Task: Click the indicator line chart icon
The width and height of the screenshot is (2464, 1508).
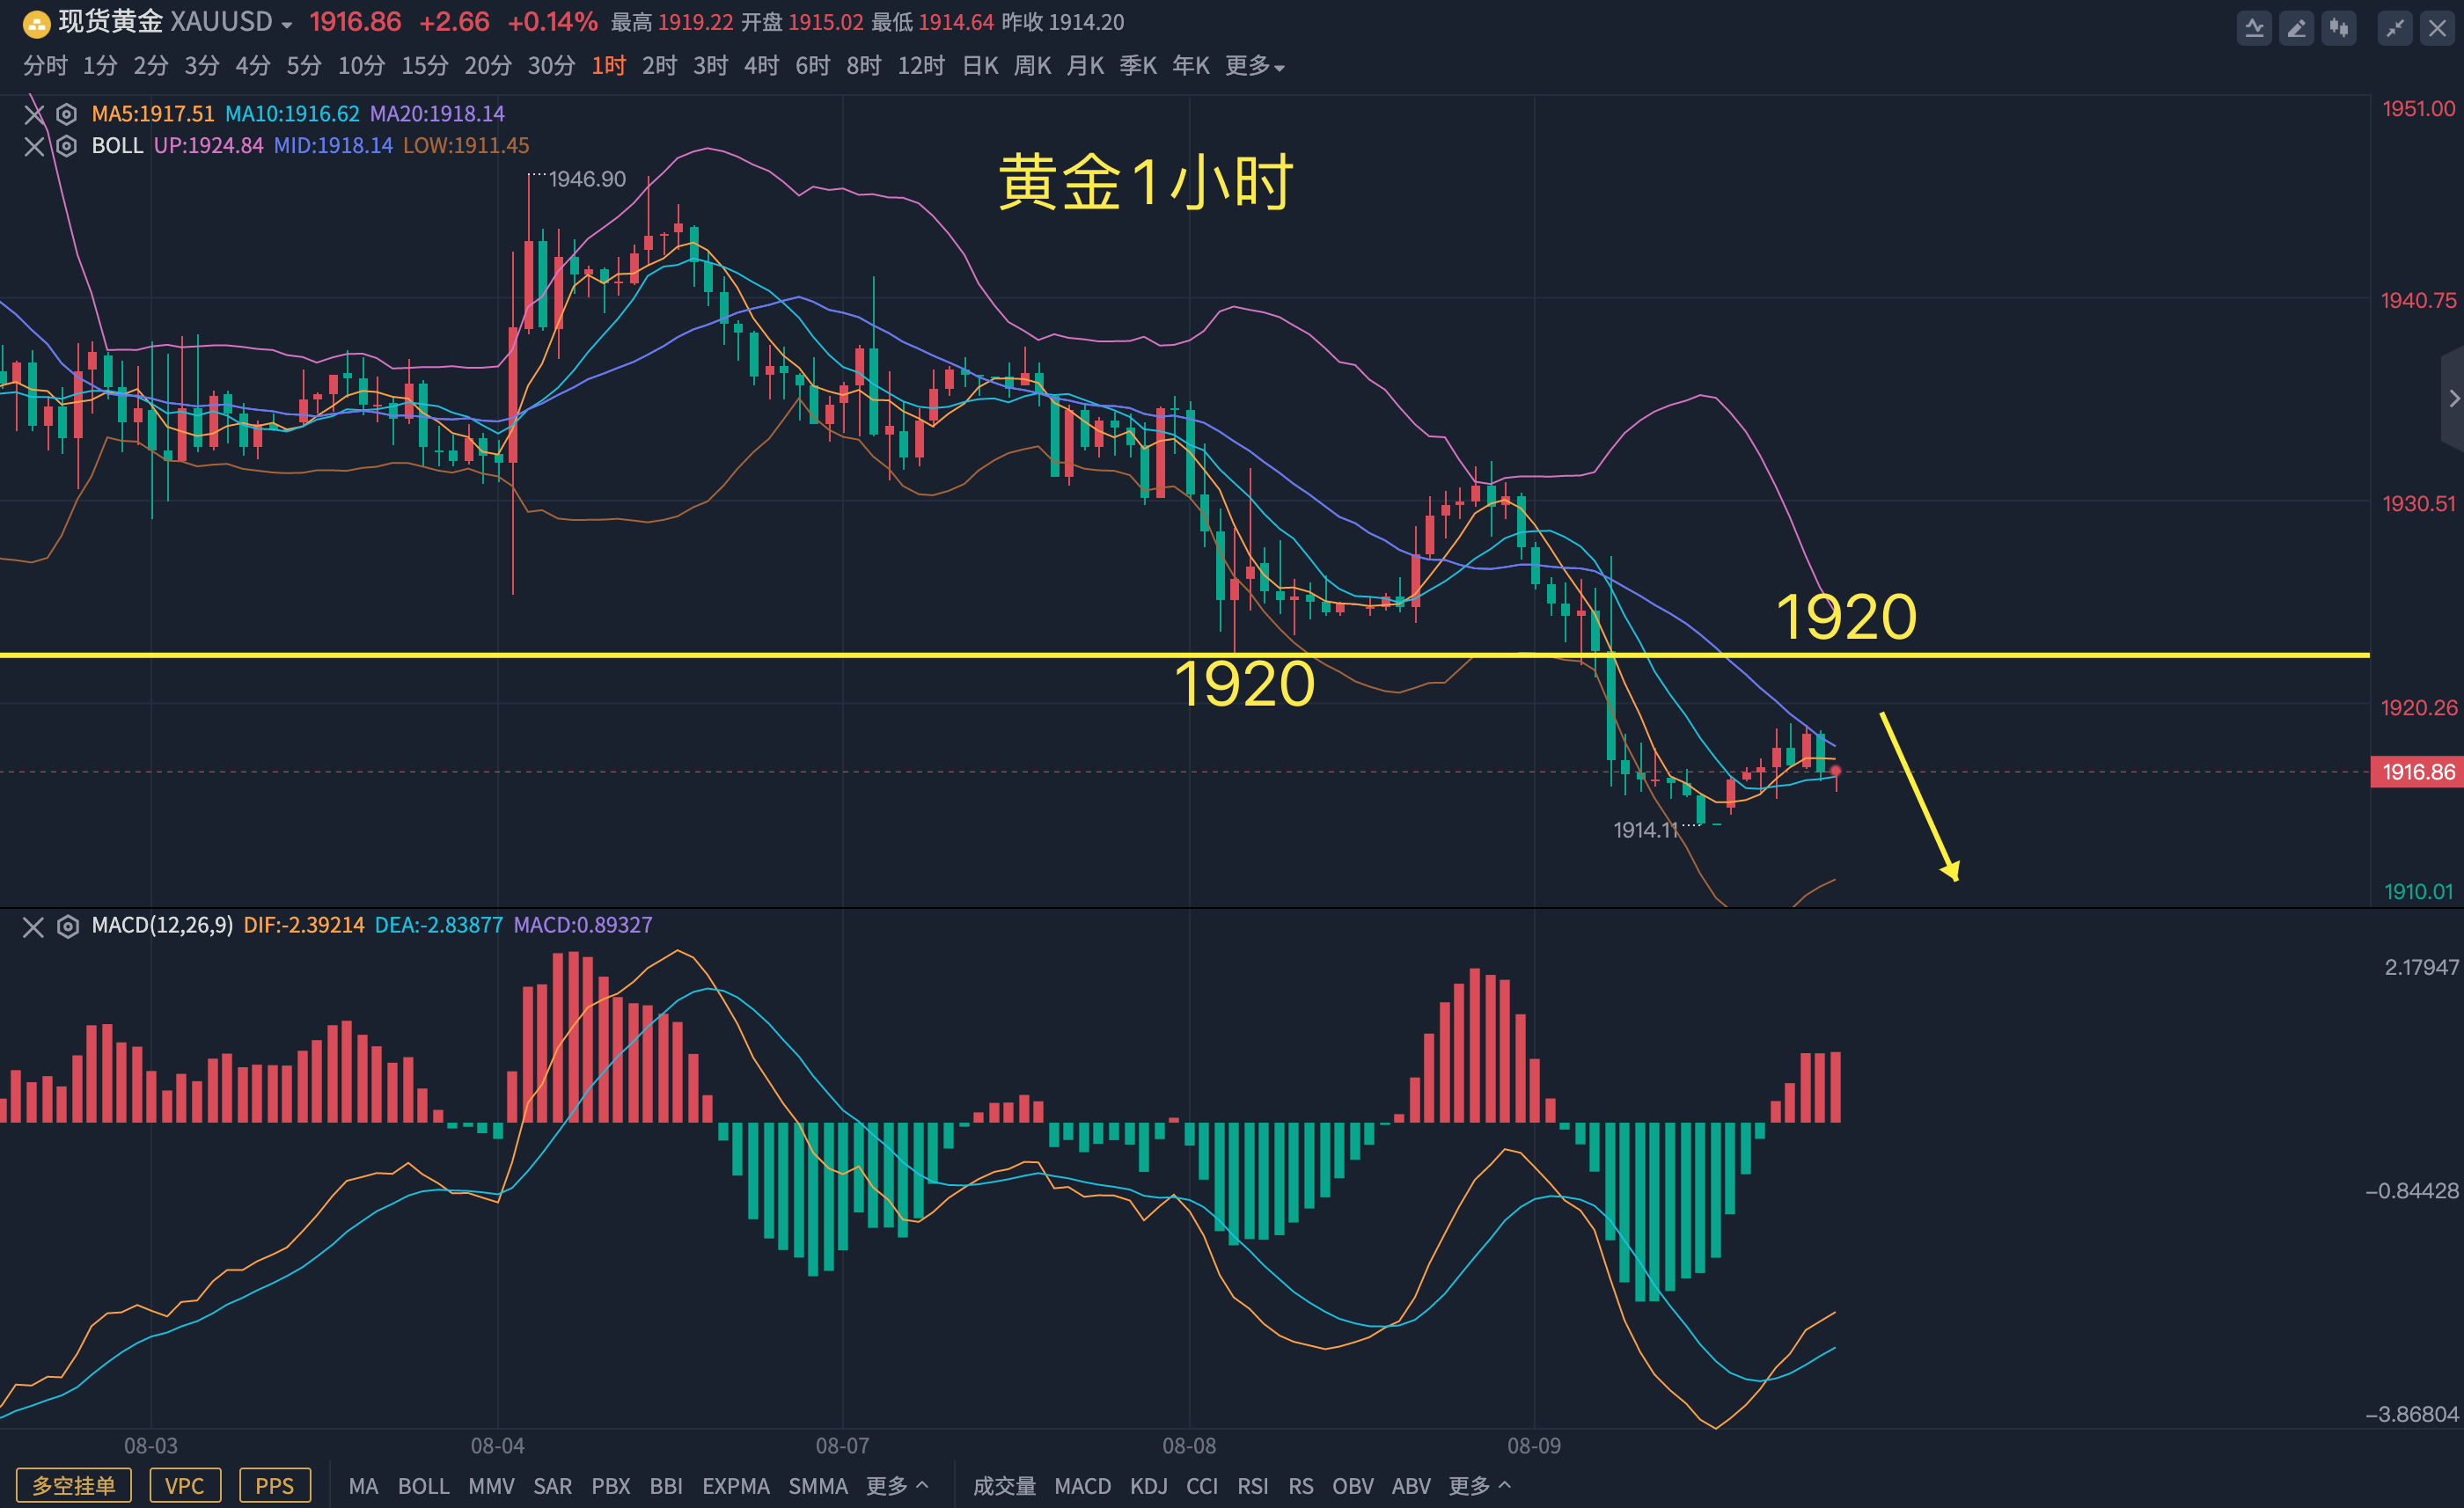Action: 2253,28
